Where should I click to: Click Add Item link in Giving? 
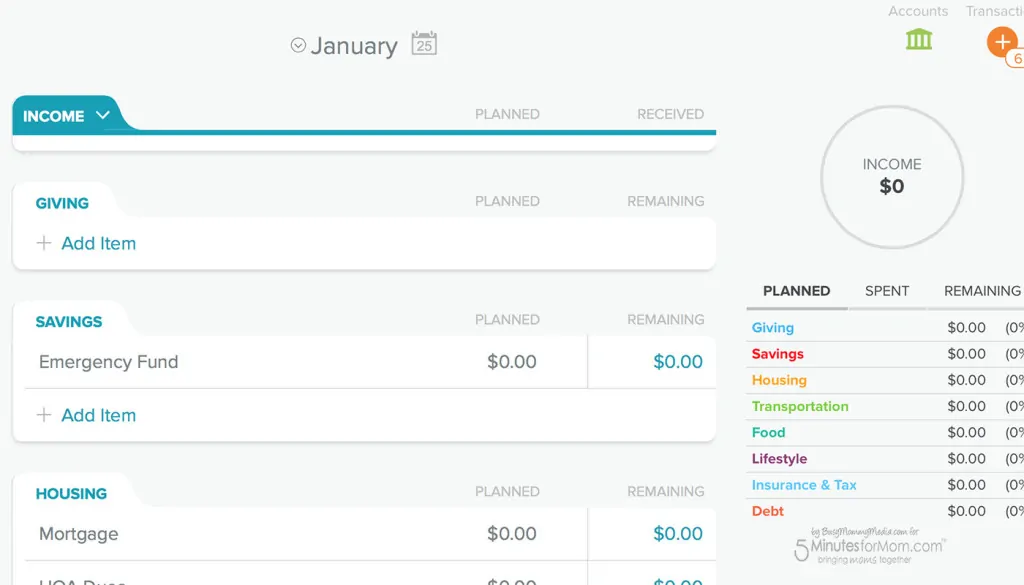[x=98, y=243]
